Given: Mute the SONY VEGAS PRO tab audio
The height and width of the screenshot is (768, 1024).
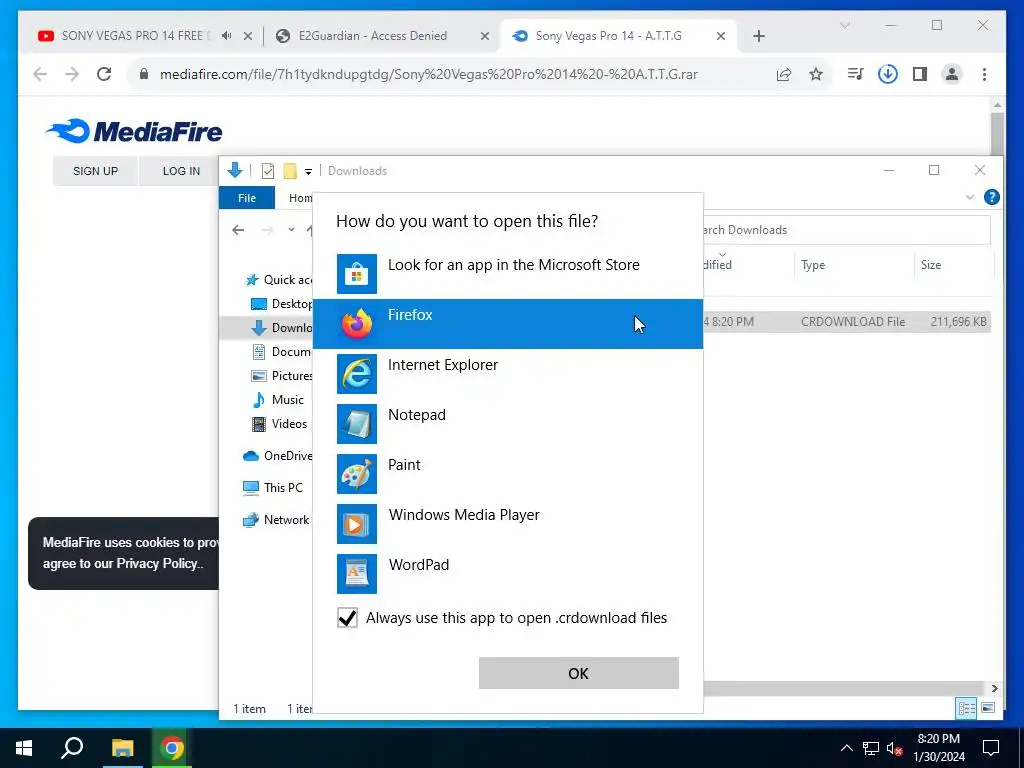Looking at the screenshot, I should (227, 36).
